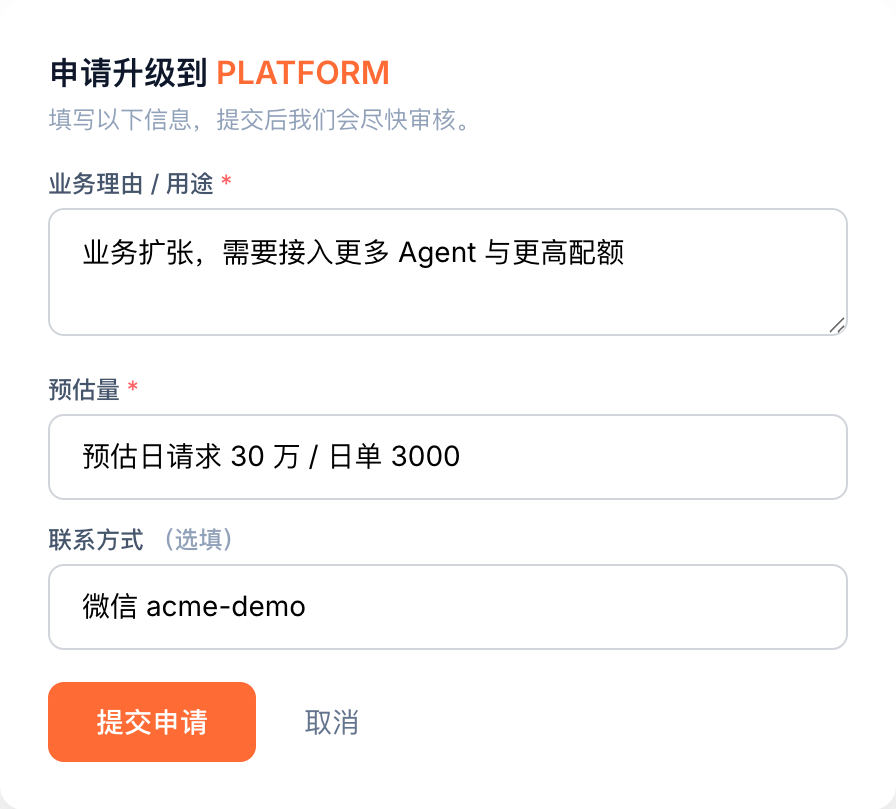Submit the form with 提交申请
This screenshot has height=809, width=896.
coord(152,722)
